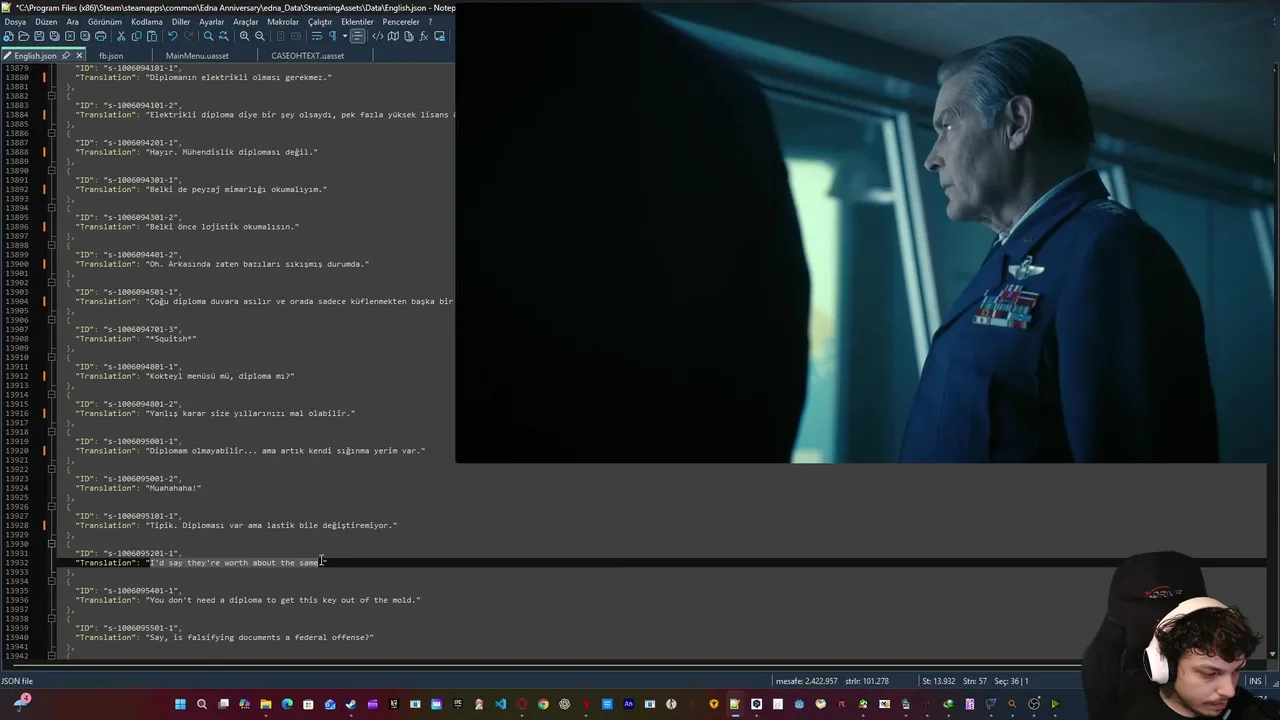This screenshot has height=720, width=1280.
Task: Click the JSON file language label
Action: 17,681
